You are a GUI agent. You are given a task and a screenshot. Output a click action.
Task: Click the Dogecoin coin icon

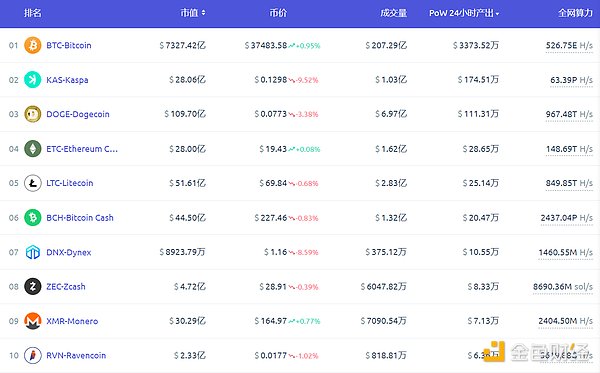(33, 114)
